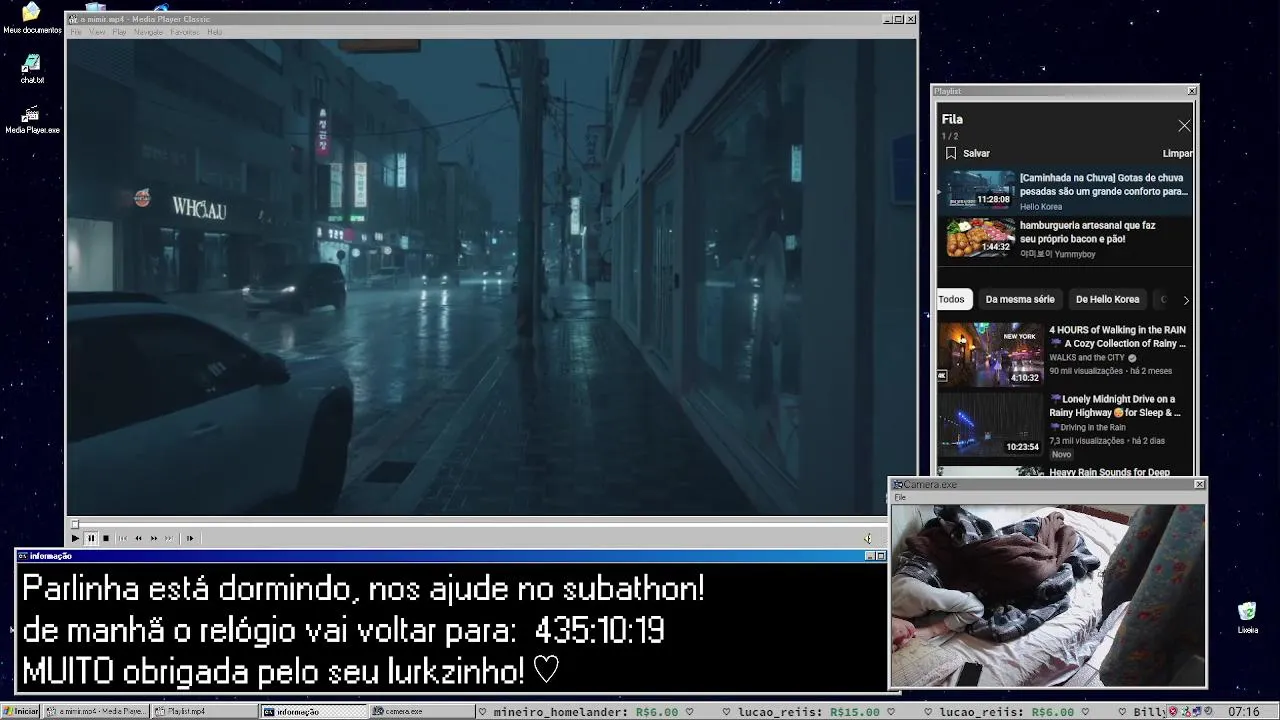1280x720 pixels.
Task: Clear the queue with Limpar
Action: click(1177, 154)
